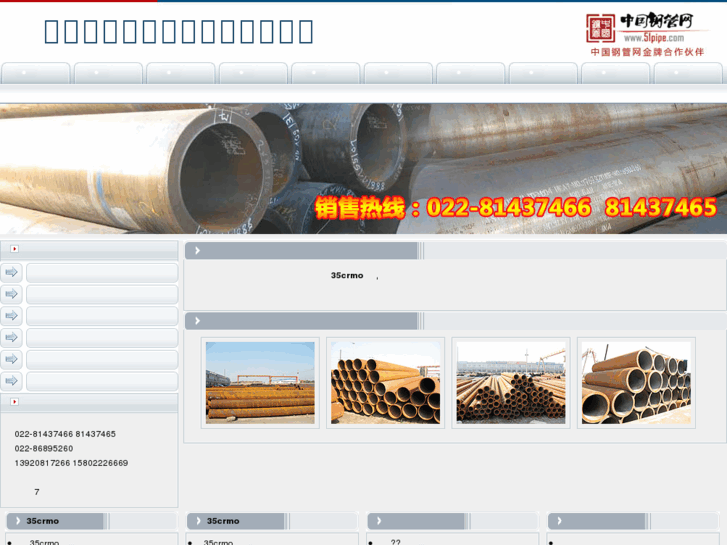The height and width of the screenshot is (545, 727).
Task: Click the lone number 7 in the contact box
Action: (x=37, y=492)
